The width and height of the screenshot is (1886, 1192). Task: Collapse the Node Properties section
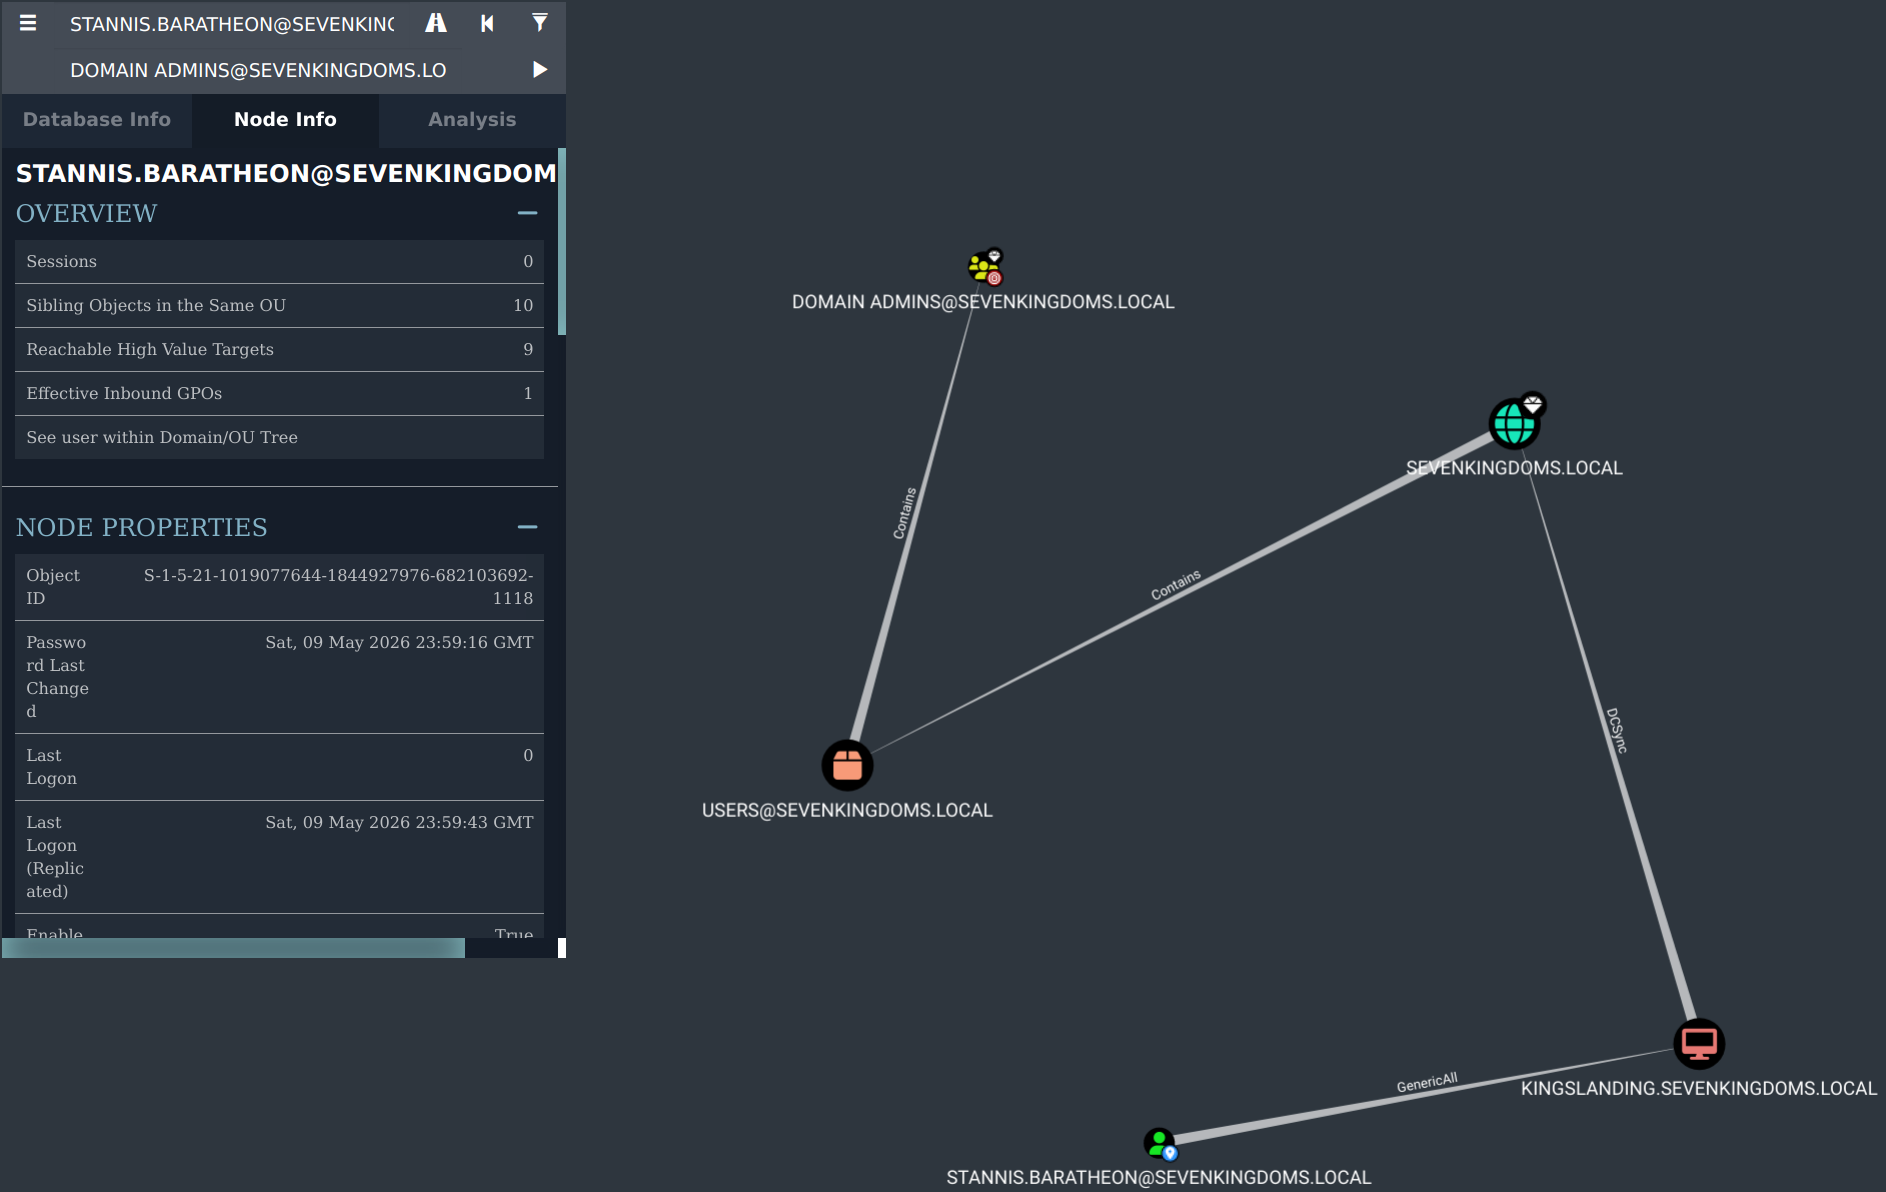528,527
